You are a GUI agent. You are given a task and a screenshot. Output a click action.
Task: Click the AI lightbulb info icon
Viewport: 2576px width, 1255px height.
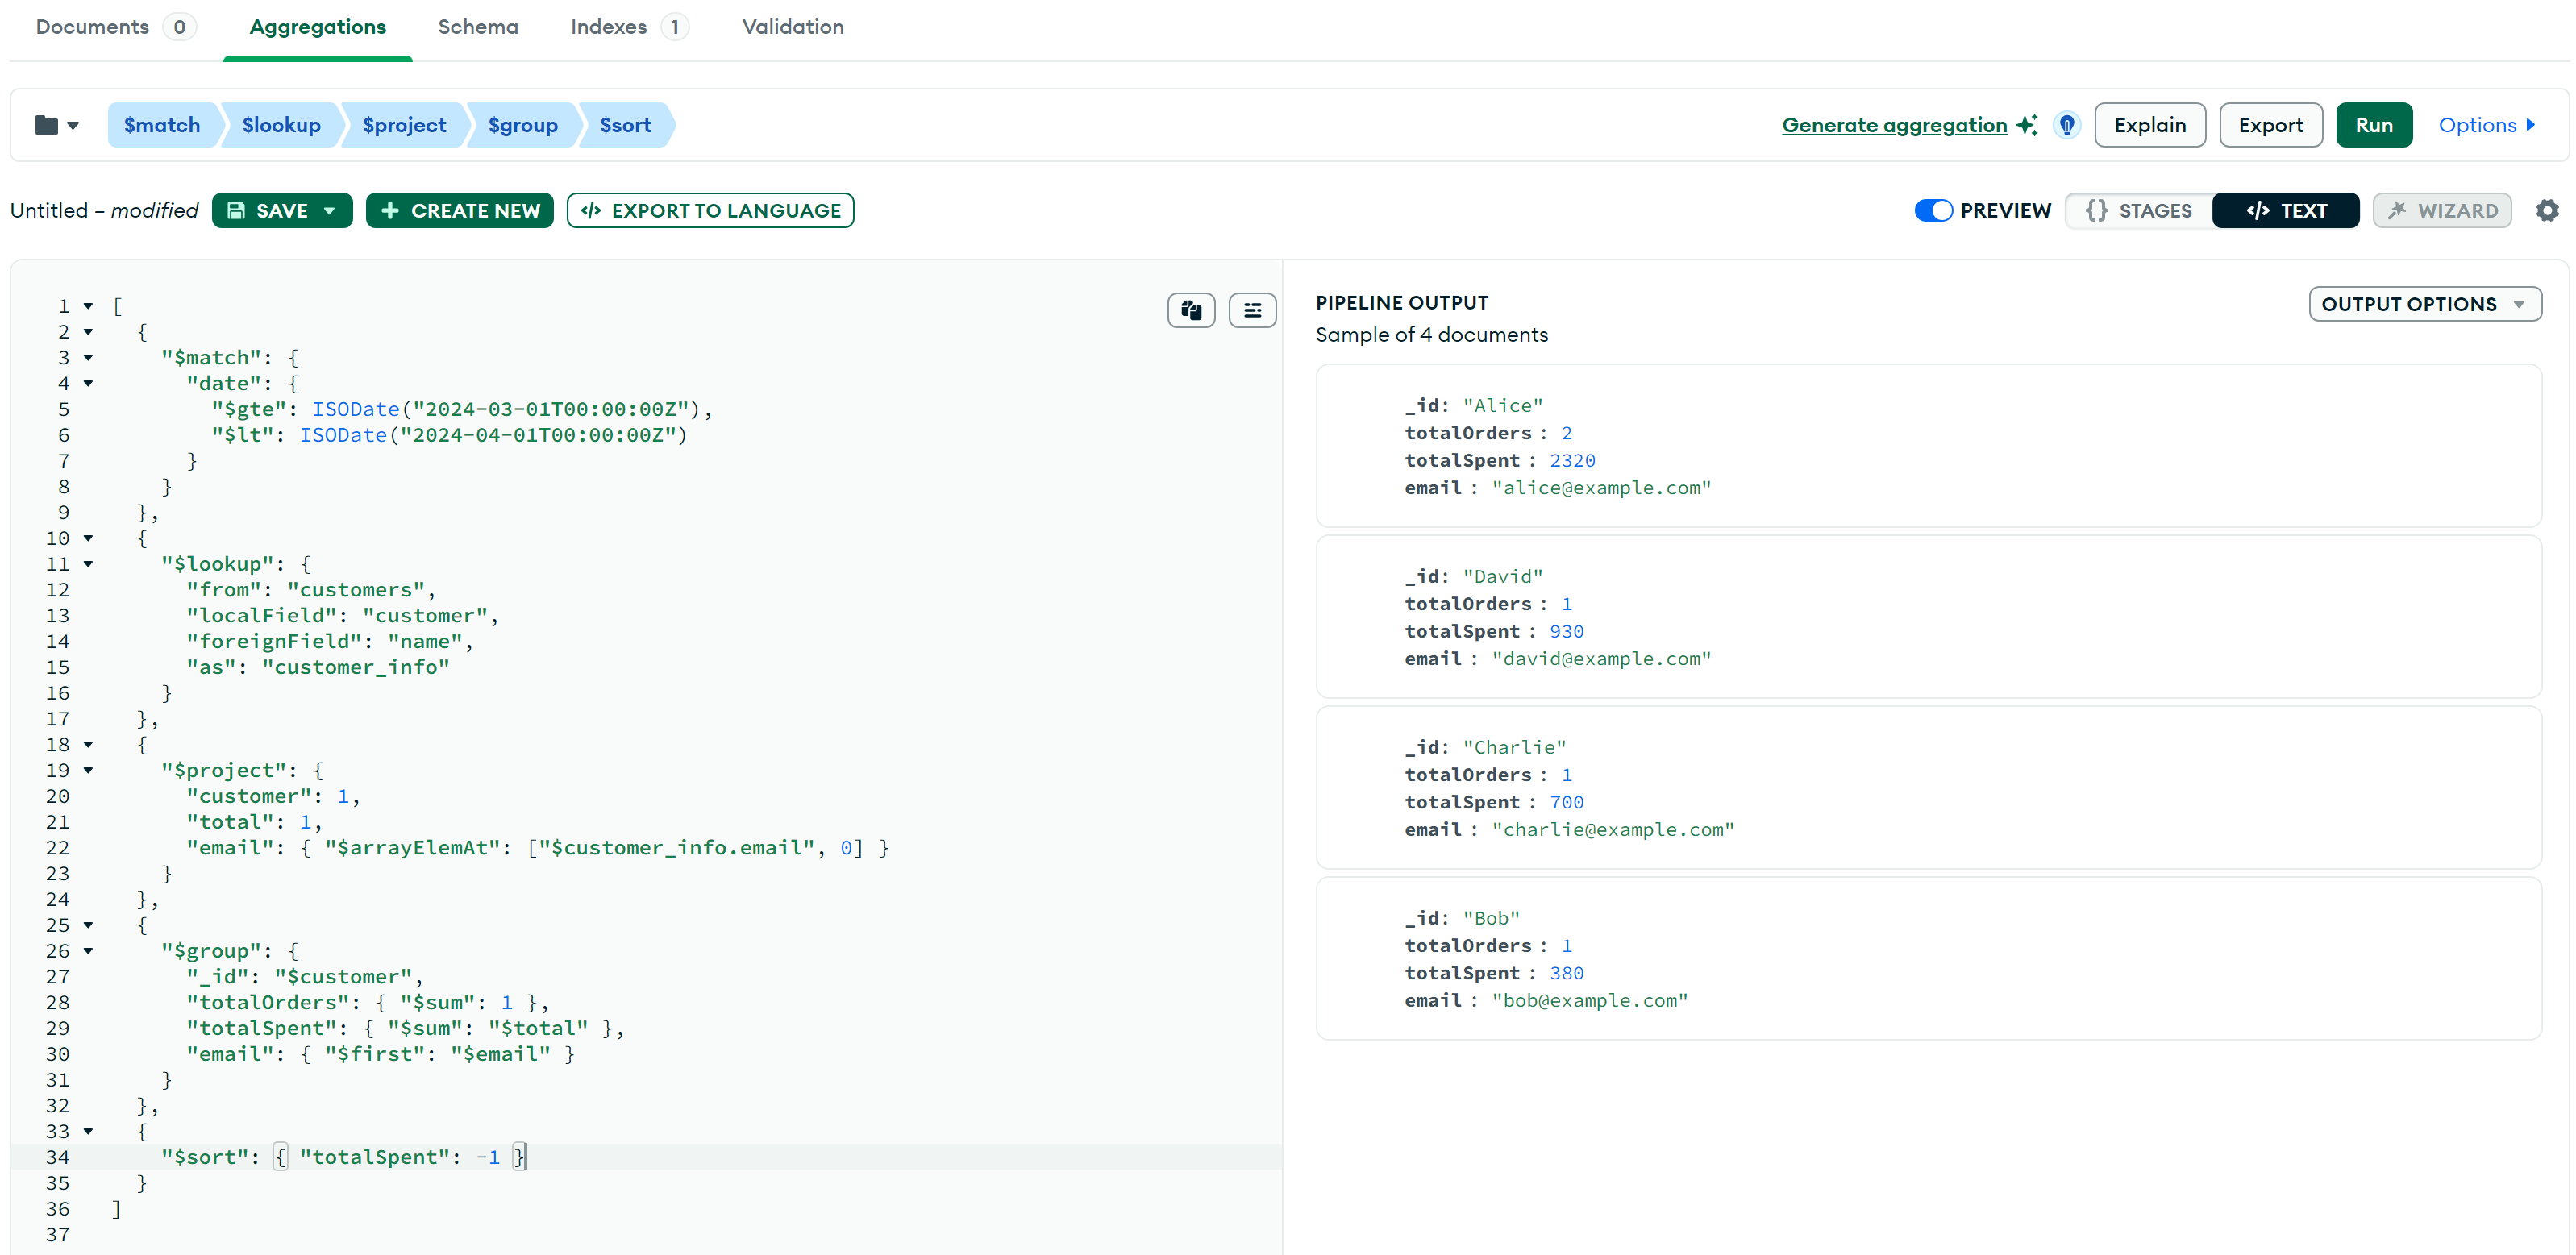(2066, 125)
